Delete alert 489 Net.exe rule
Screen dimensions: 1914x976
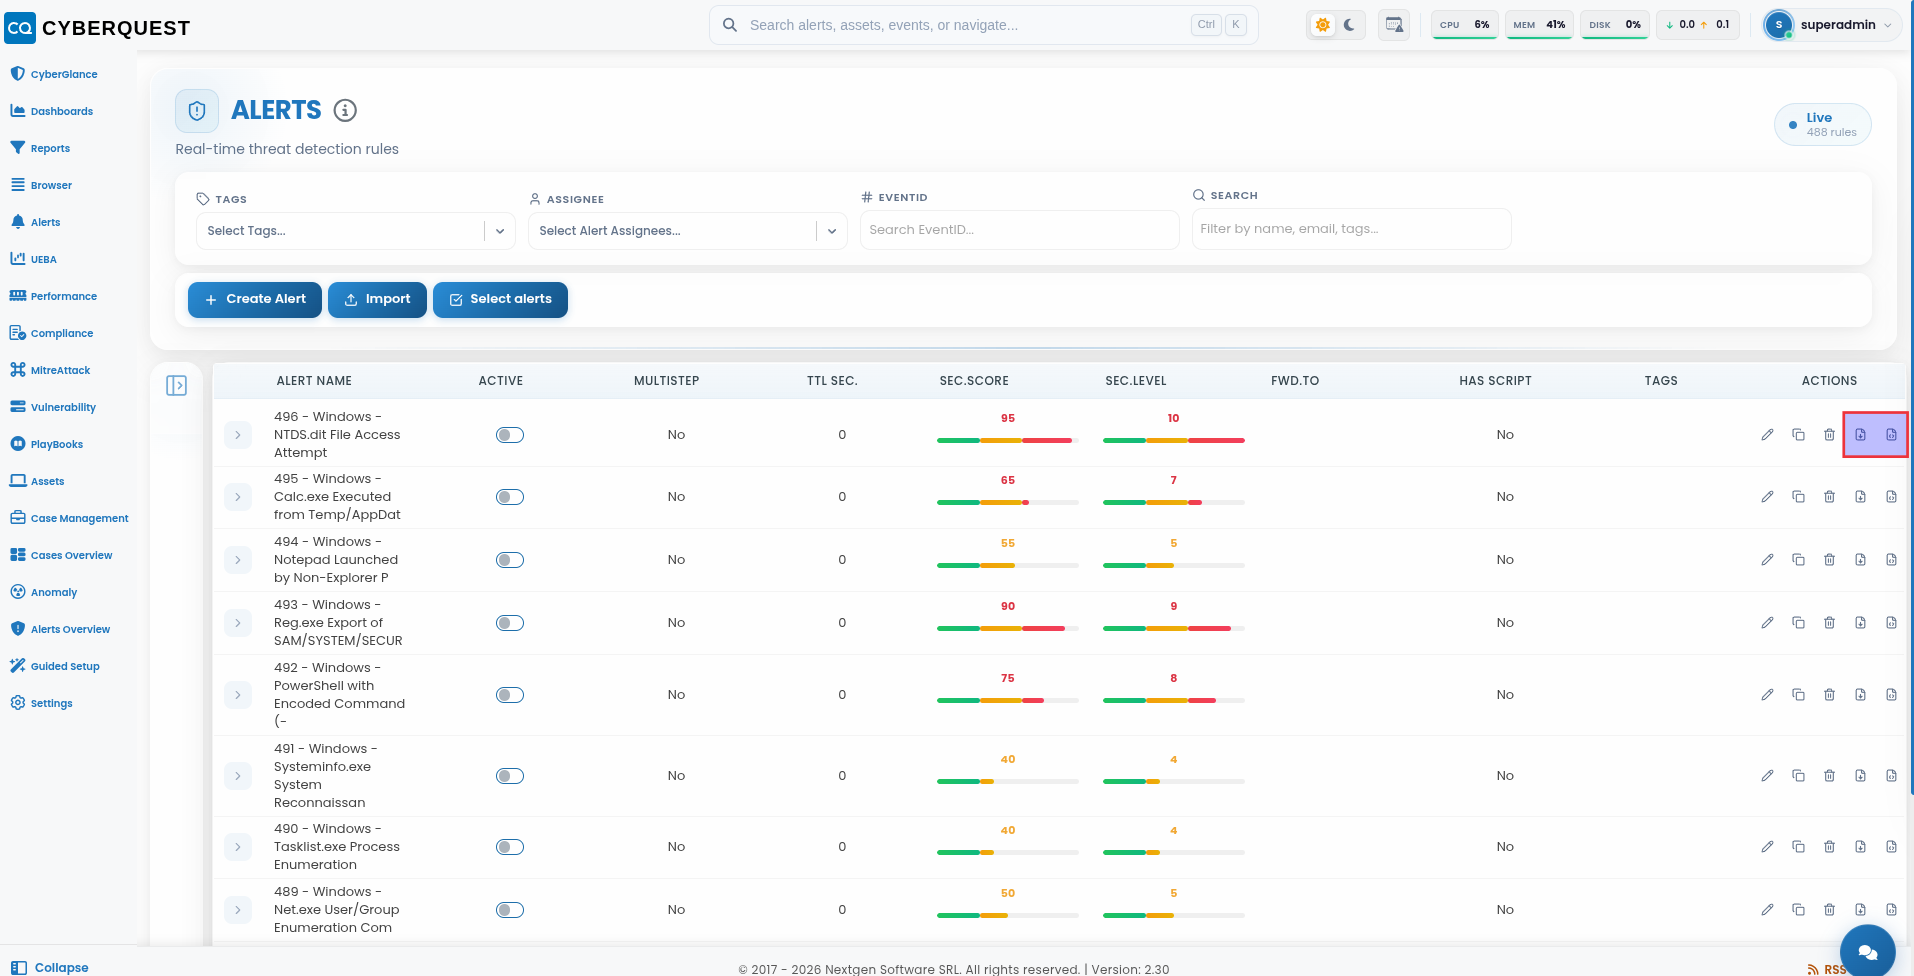click(x=1830, y=910)
